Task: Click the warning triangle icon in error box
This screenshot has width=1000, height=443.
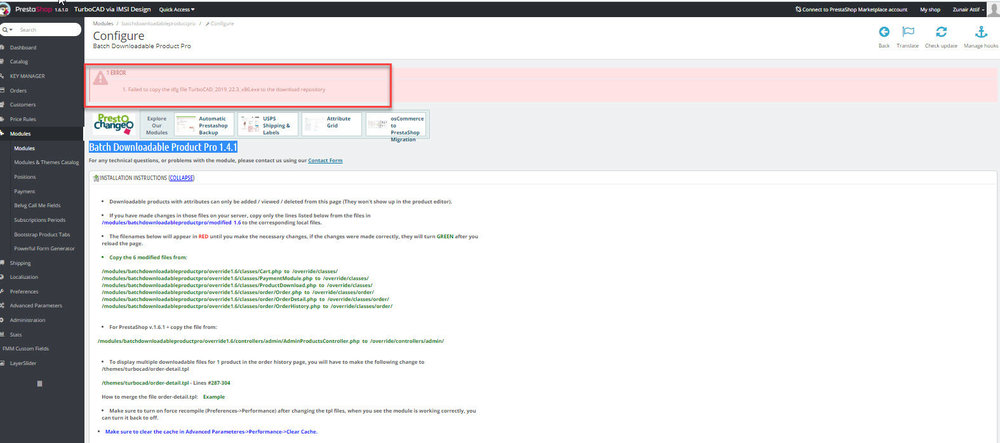Action: tap(100, 78)
